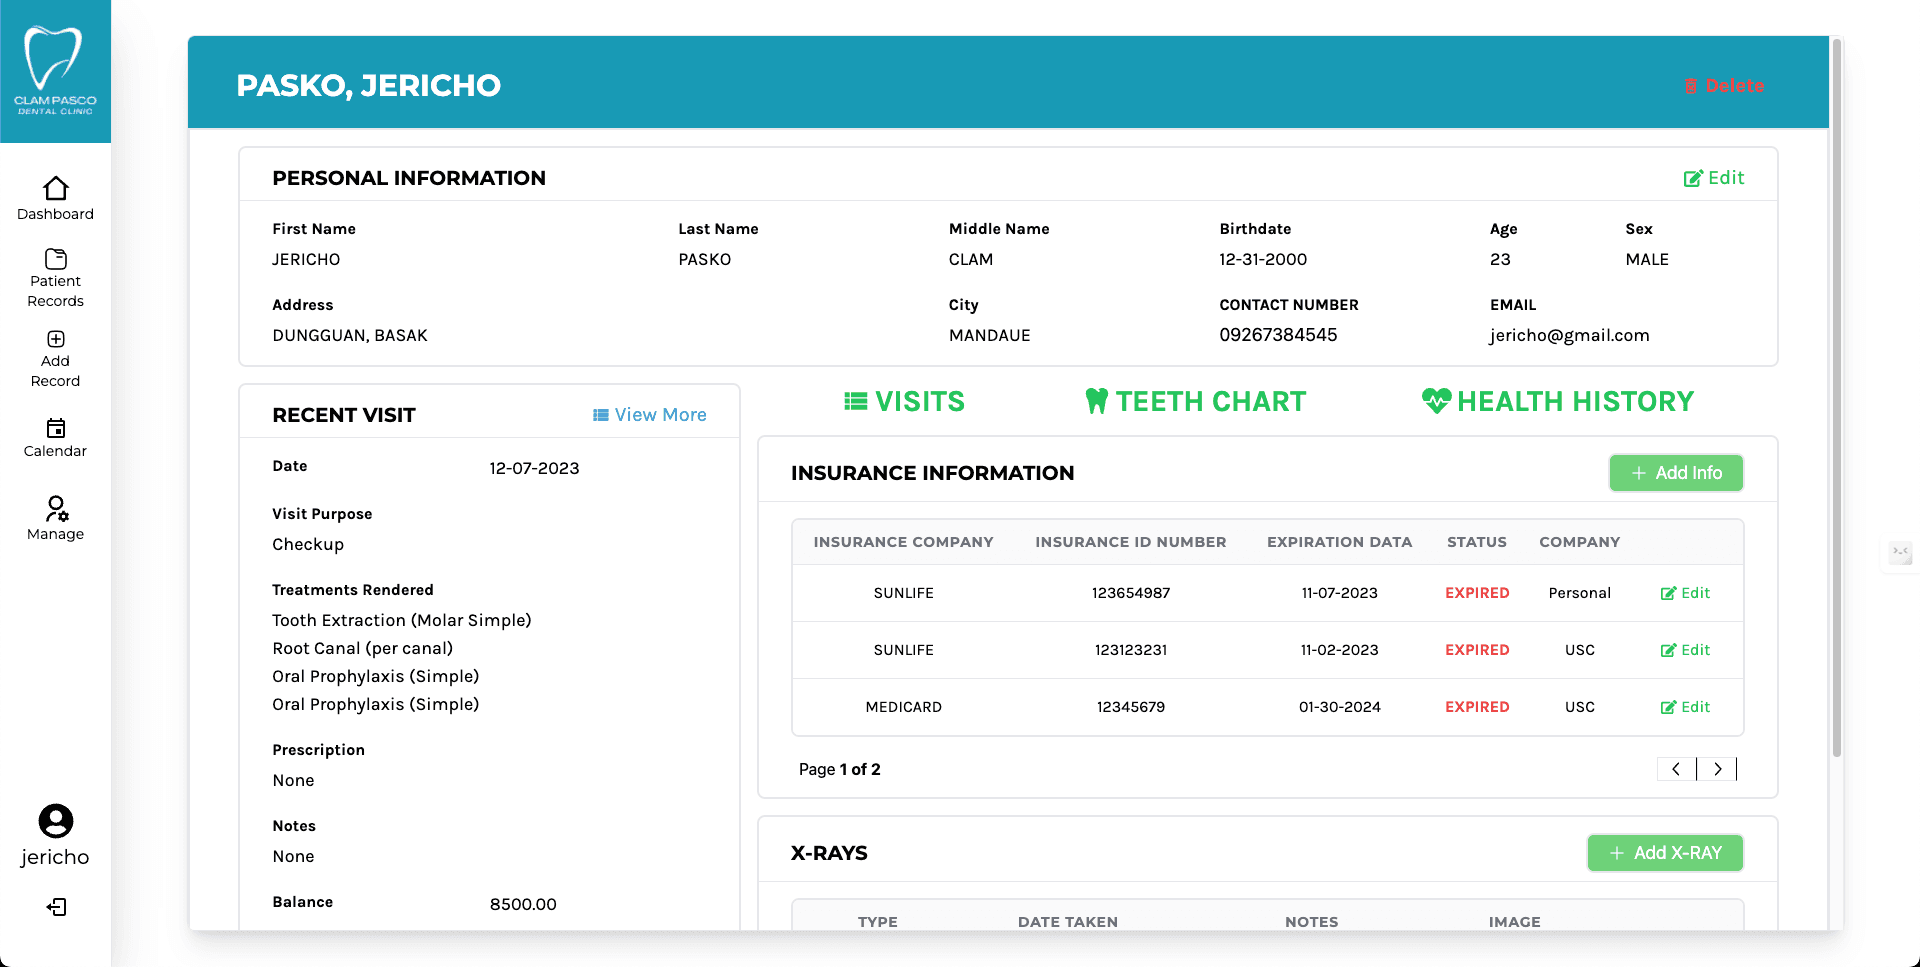
Task: Select the Visits tab
Action: (904, 401)
